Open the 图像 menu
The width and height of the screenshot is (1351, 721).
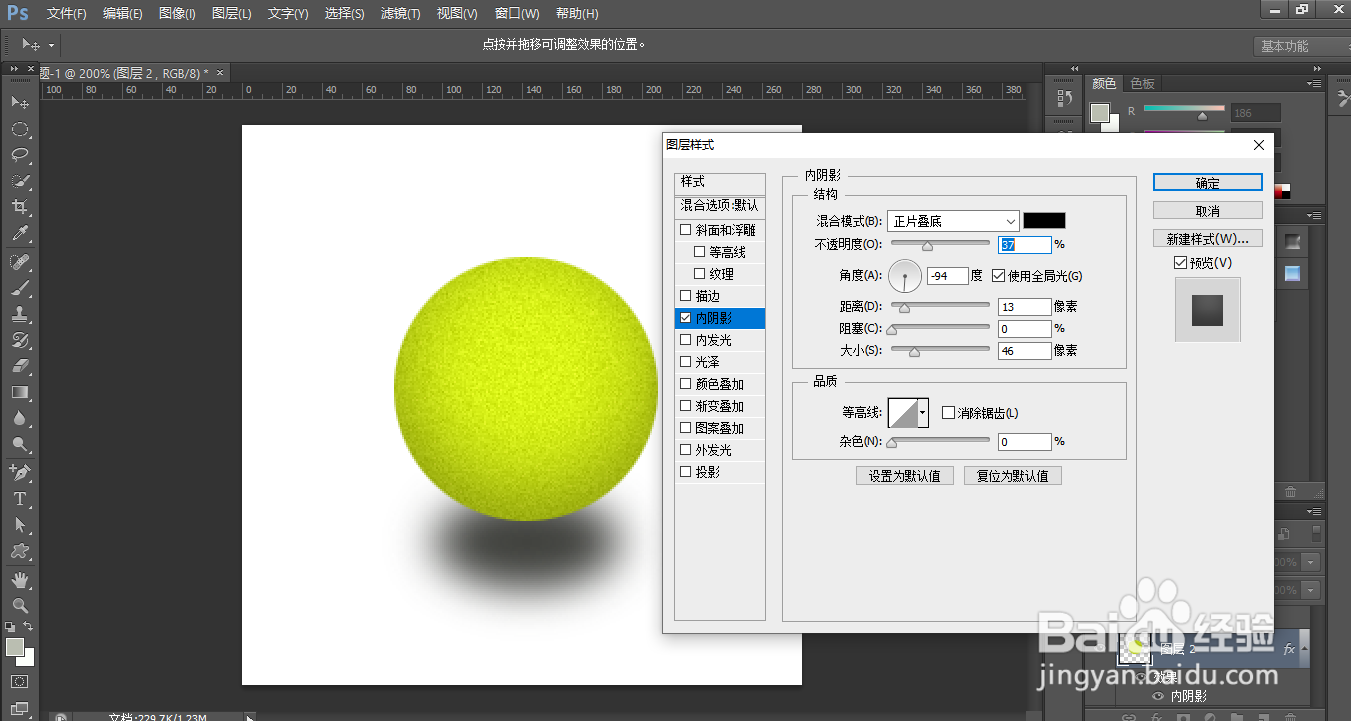tap(177, 14)
